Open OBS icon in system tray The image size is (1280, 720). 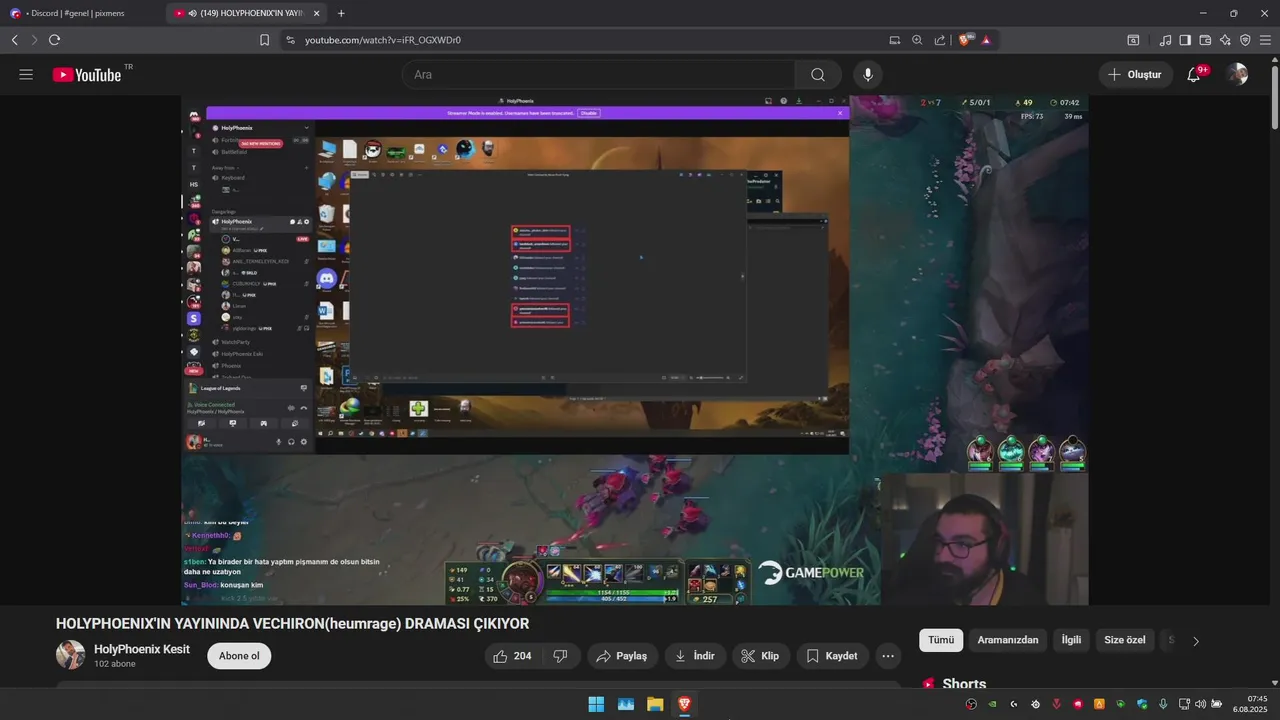970,704
